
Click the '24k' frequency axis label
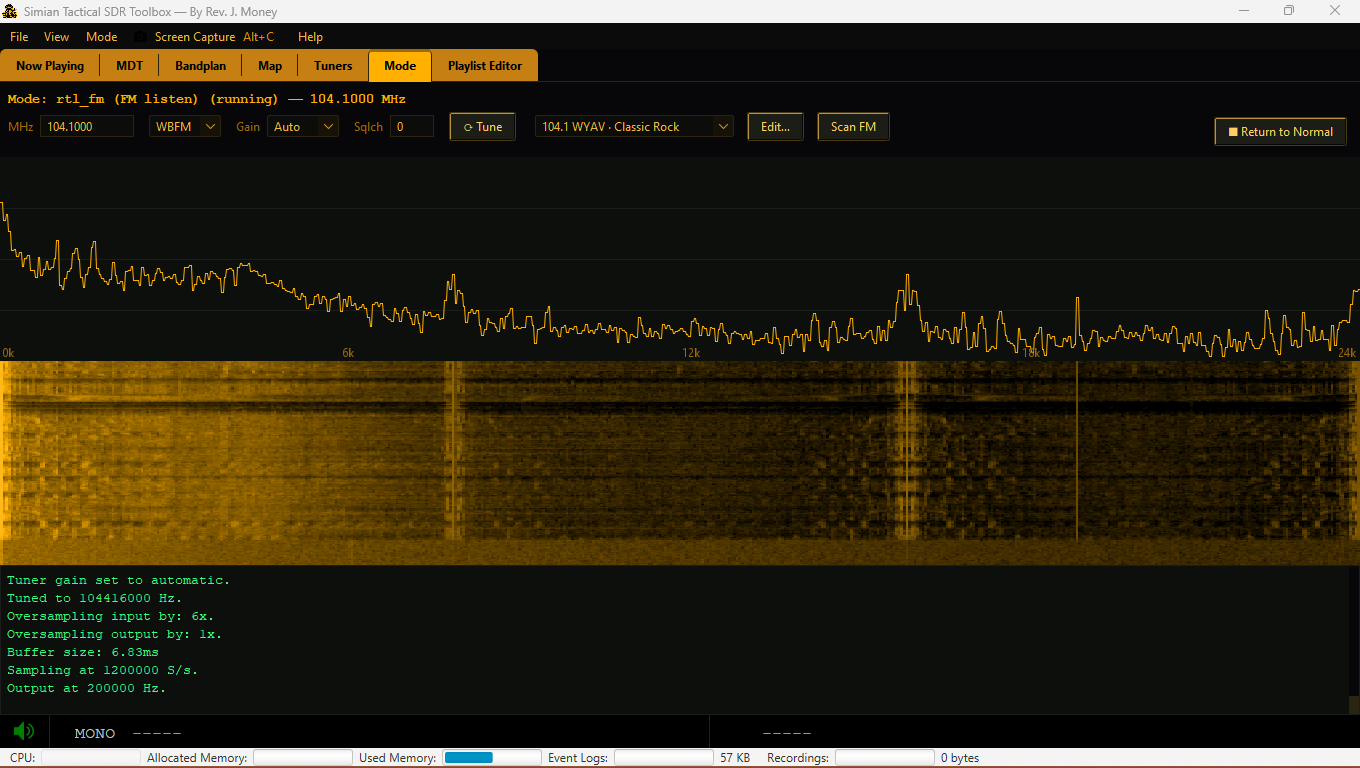(1347, 353)
